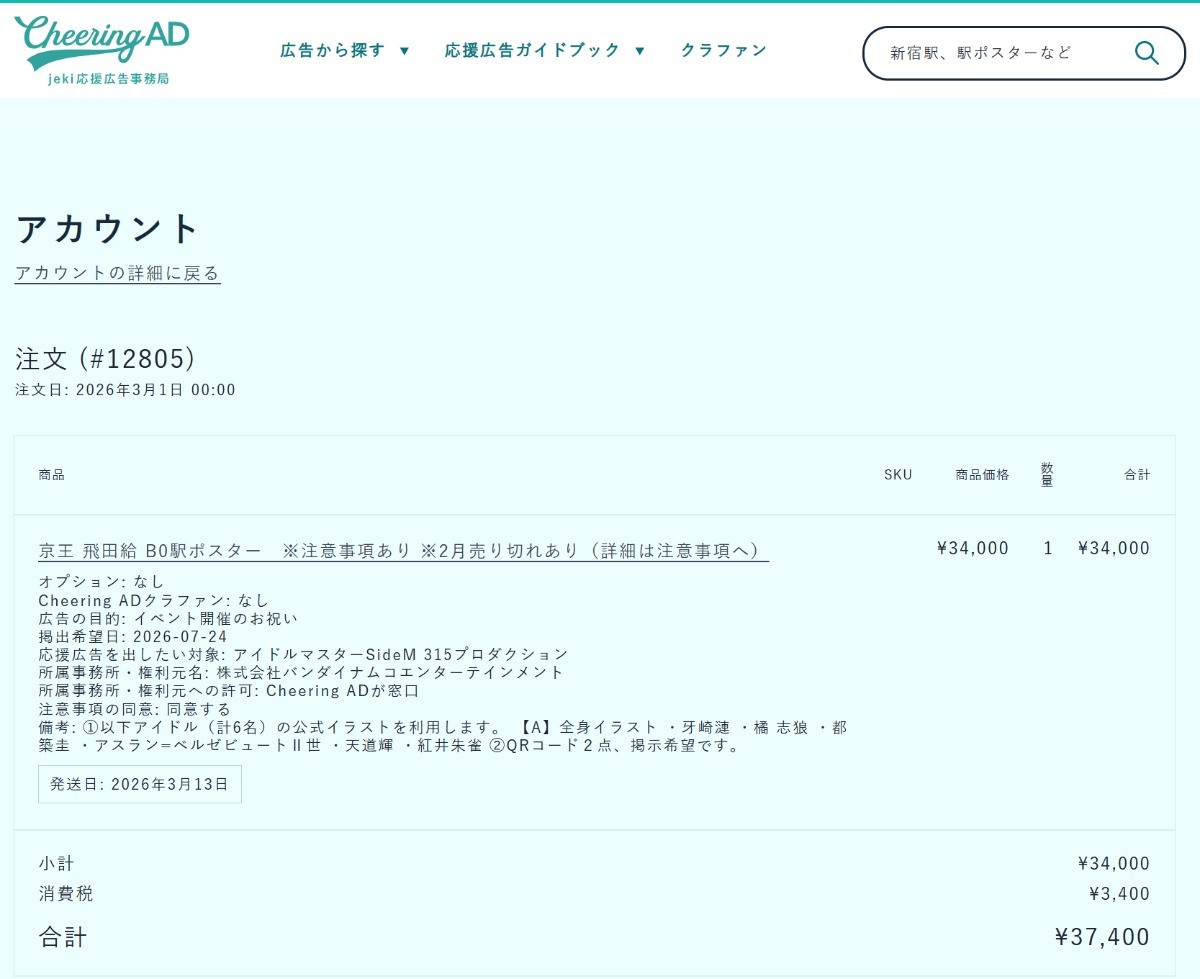Click the 所属事務所・権利元名 line
Viewport: 1200px width, 979px height.
(301, 672)
